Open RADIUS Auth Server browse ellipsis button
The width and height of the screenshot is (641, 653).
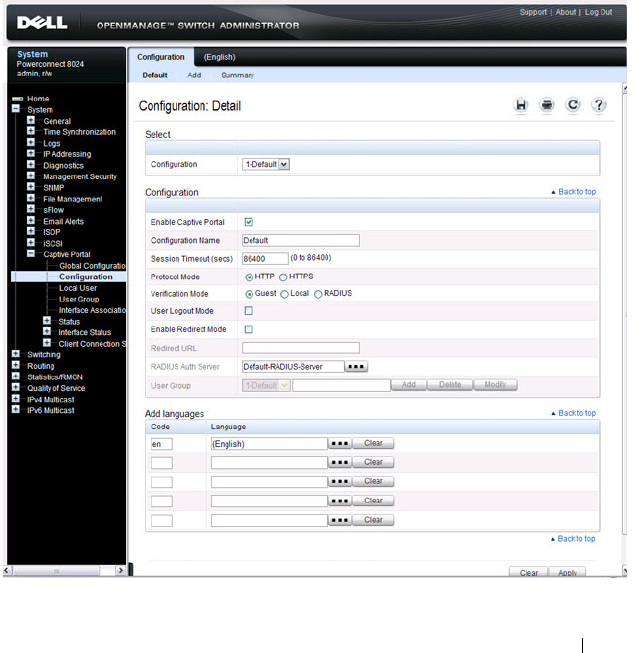click(x=356, y=366)
